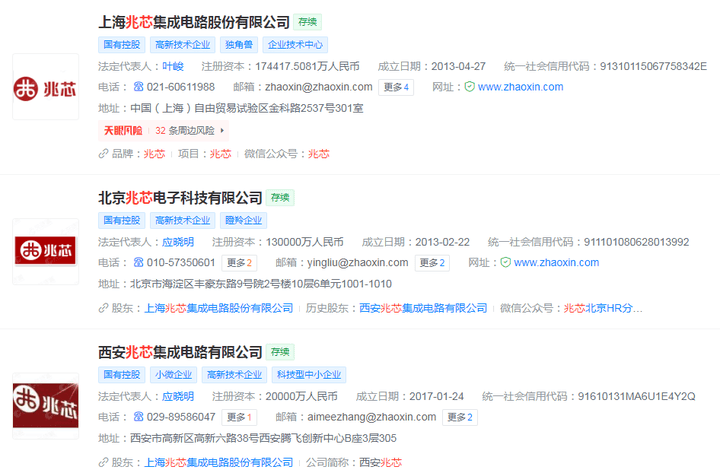Screen dimensions: 720x473
Task: Open the 上海兆芯集成电路股份有限公司 company title
Action: tap(194, 22)
